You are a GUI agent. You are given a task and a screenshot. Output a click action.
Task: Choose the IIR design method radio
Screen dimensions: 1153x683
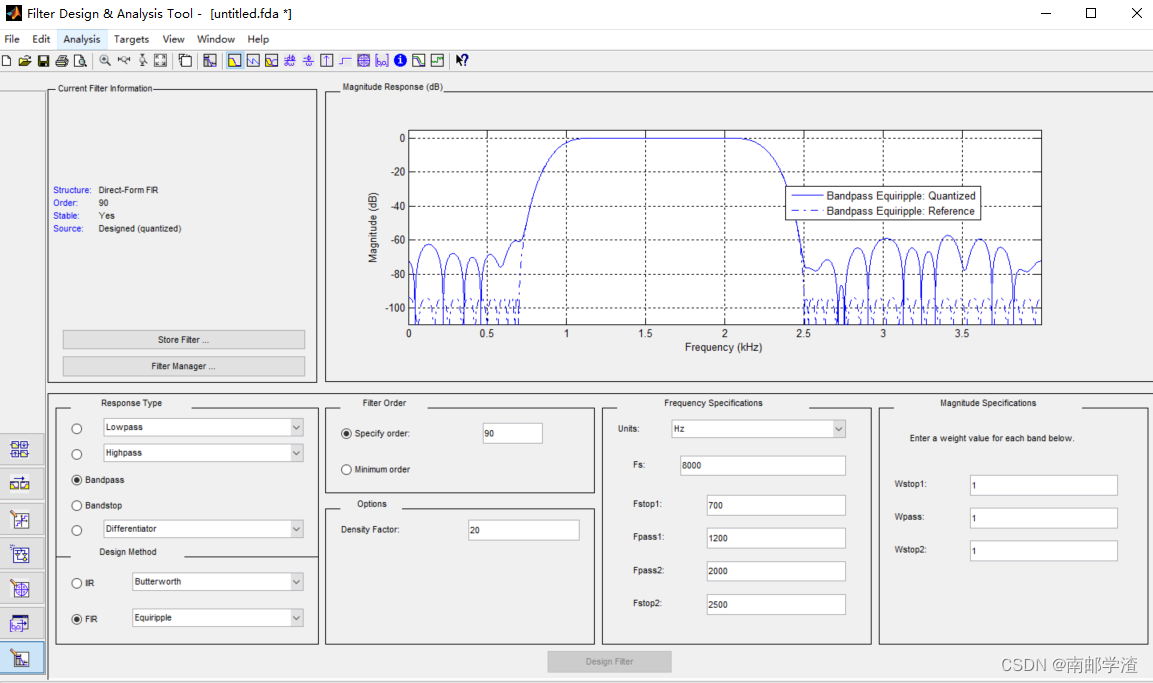pos(76,583)
